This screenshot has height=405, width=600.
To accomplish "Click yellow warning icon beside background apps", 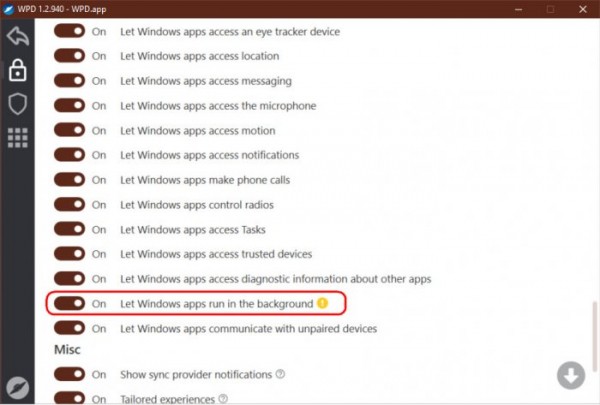I will coord(323,303).
